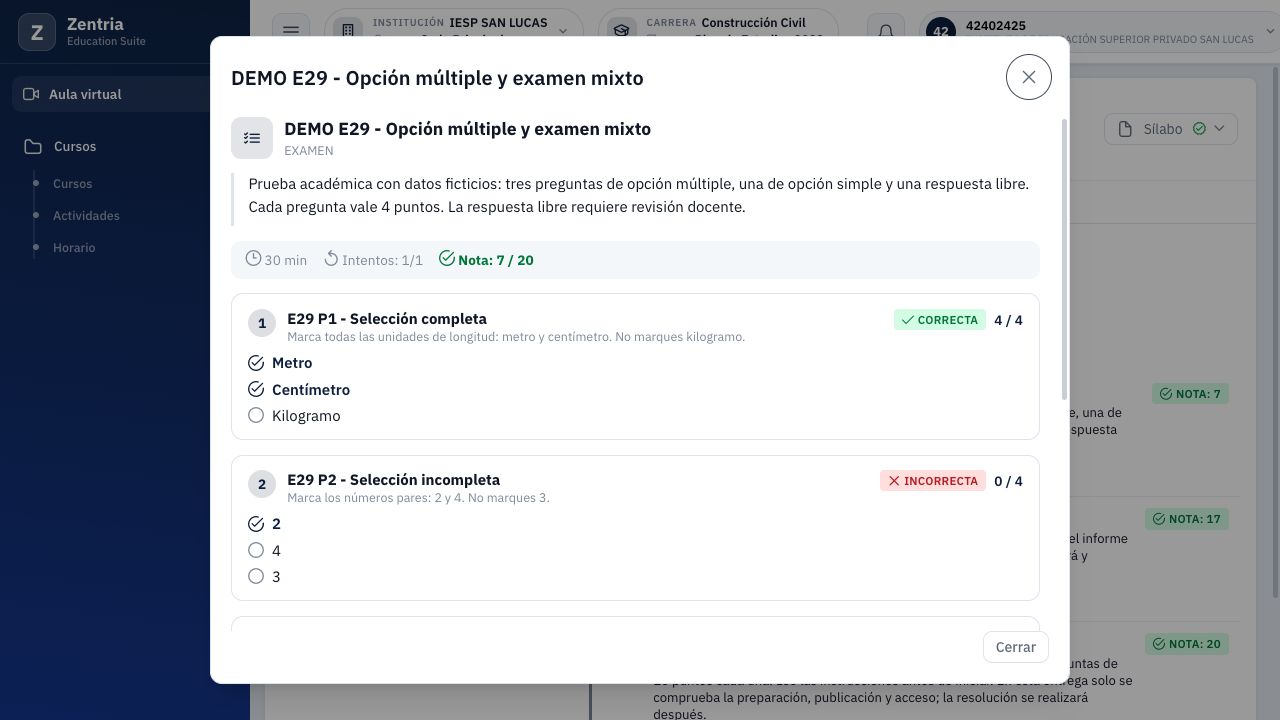The width and height of the screenshot is (1280, 720).
Task: Open Actividades in the sidebar
Action: 86,216
